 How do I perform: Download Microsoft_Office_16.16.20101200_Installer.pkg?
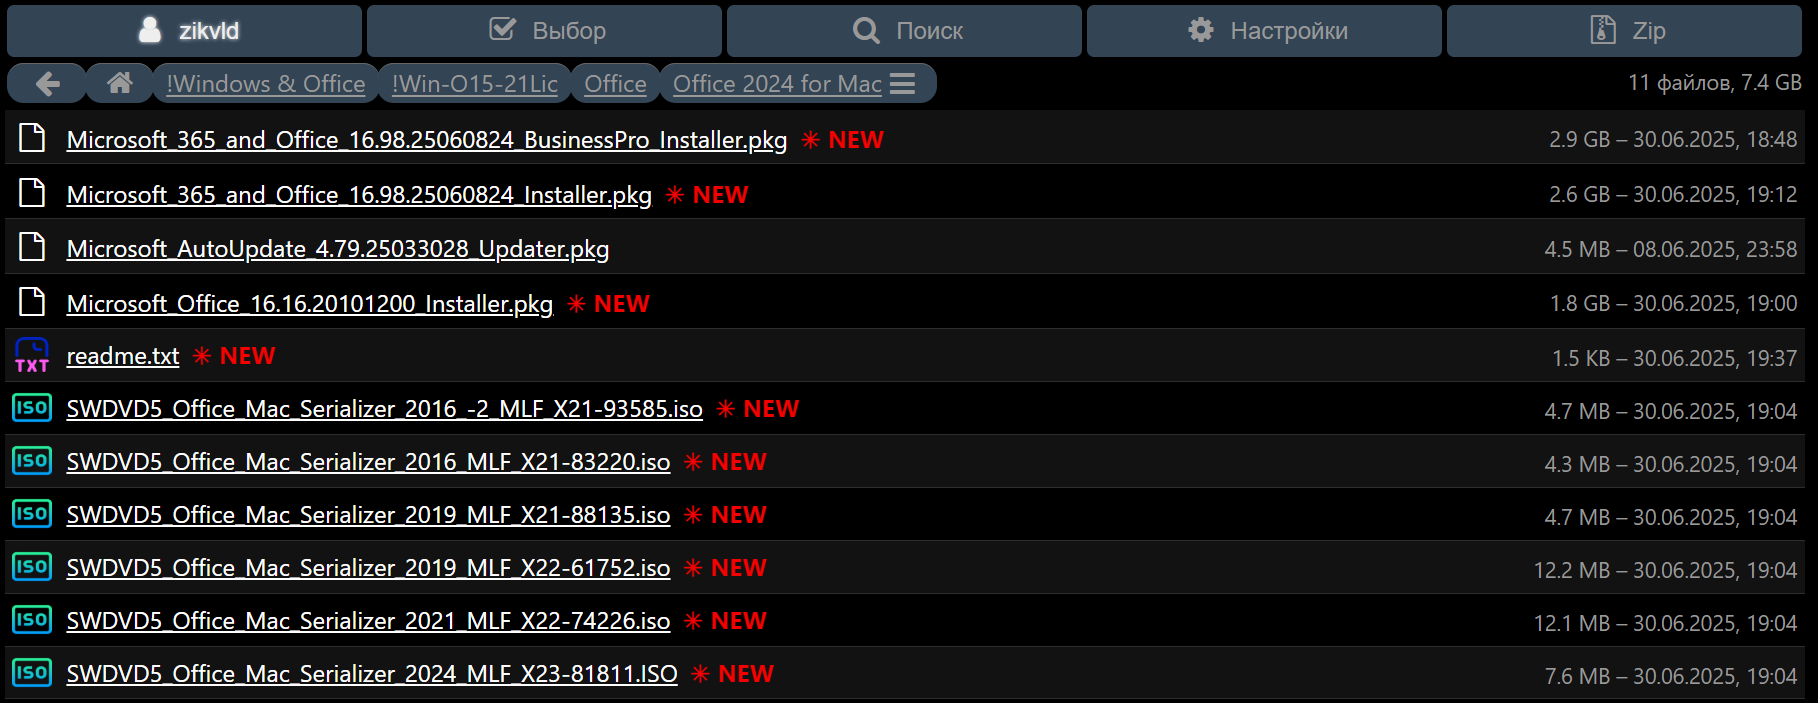pyautogui.click(x=310, y=304)
